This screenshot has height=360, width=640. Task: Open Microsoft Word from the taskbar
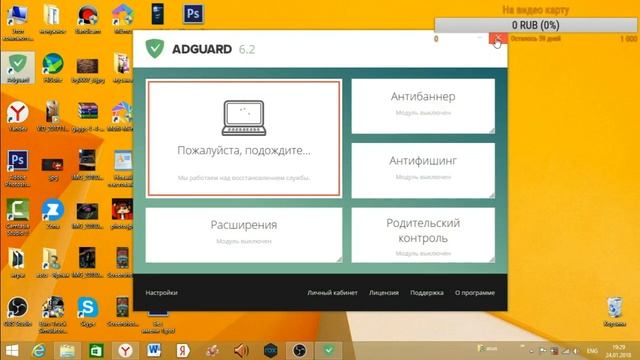point(154,351)
